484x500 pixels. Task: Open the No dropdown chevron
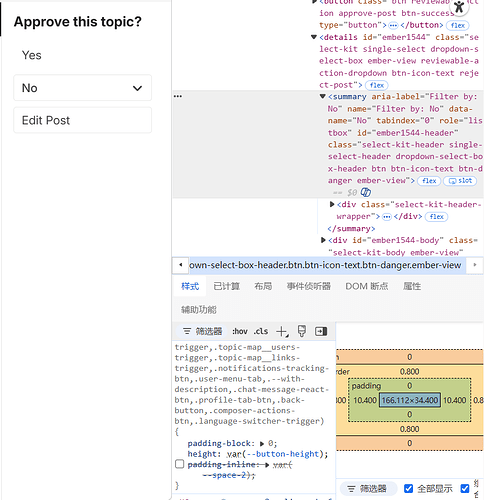(137, 88)
